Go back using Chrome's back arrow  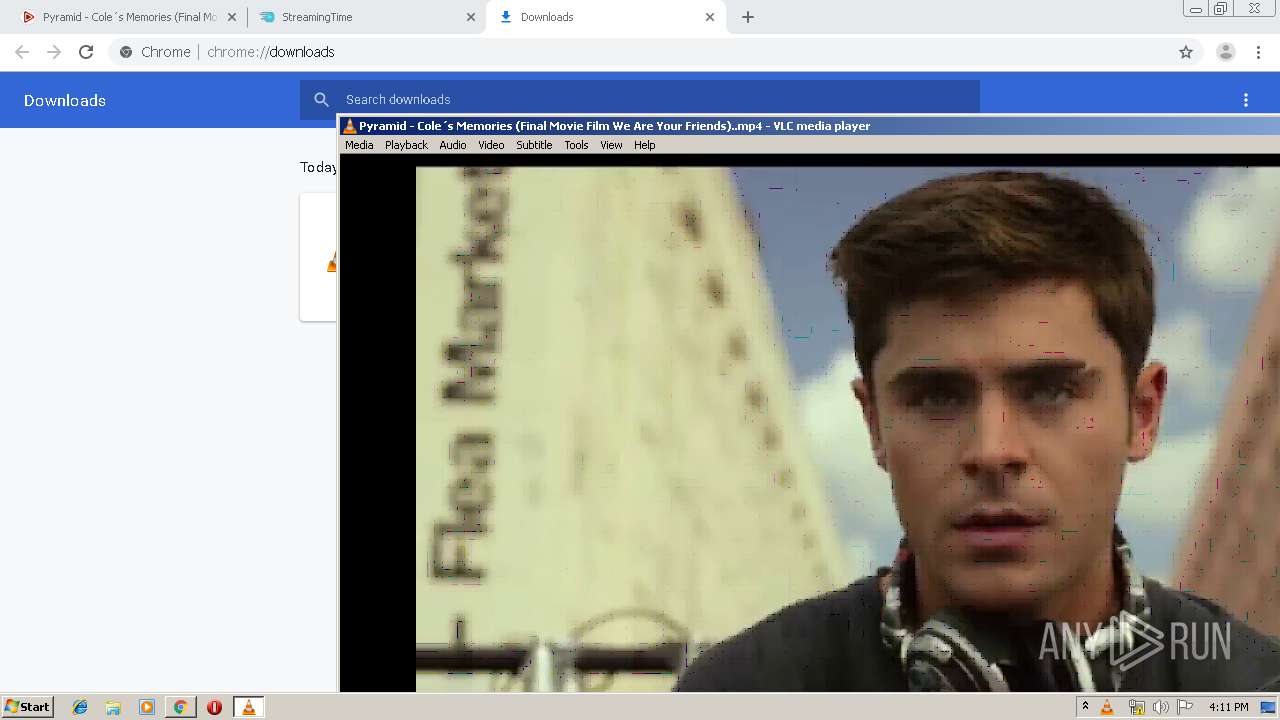(22, 52)
